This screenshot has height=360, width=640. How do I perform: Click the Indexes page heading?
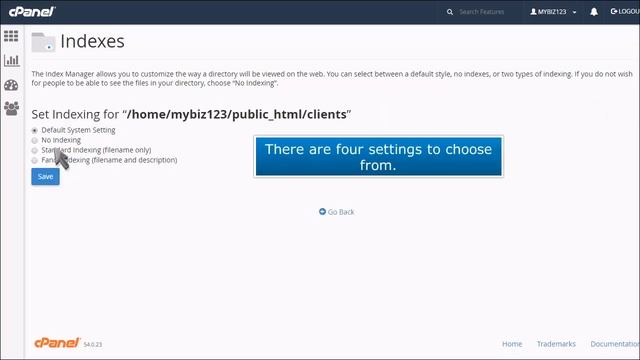[x=93, y=41]
